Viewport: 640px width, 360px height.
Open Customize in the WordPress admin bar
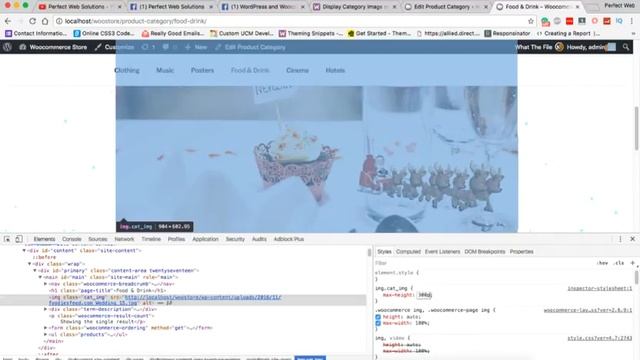115,47
